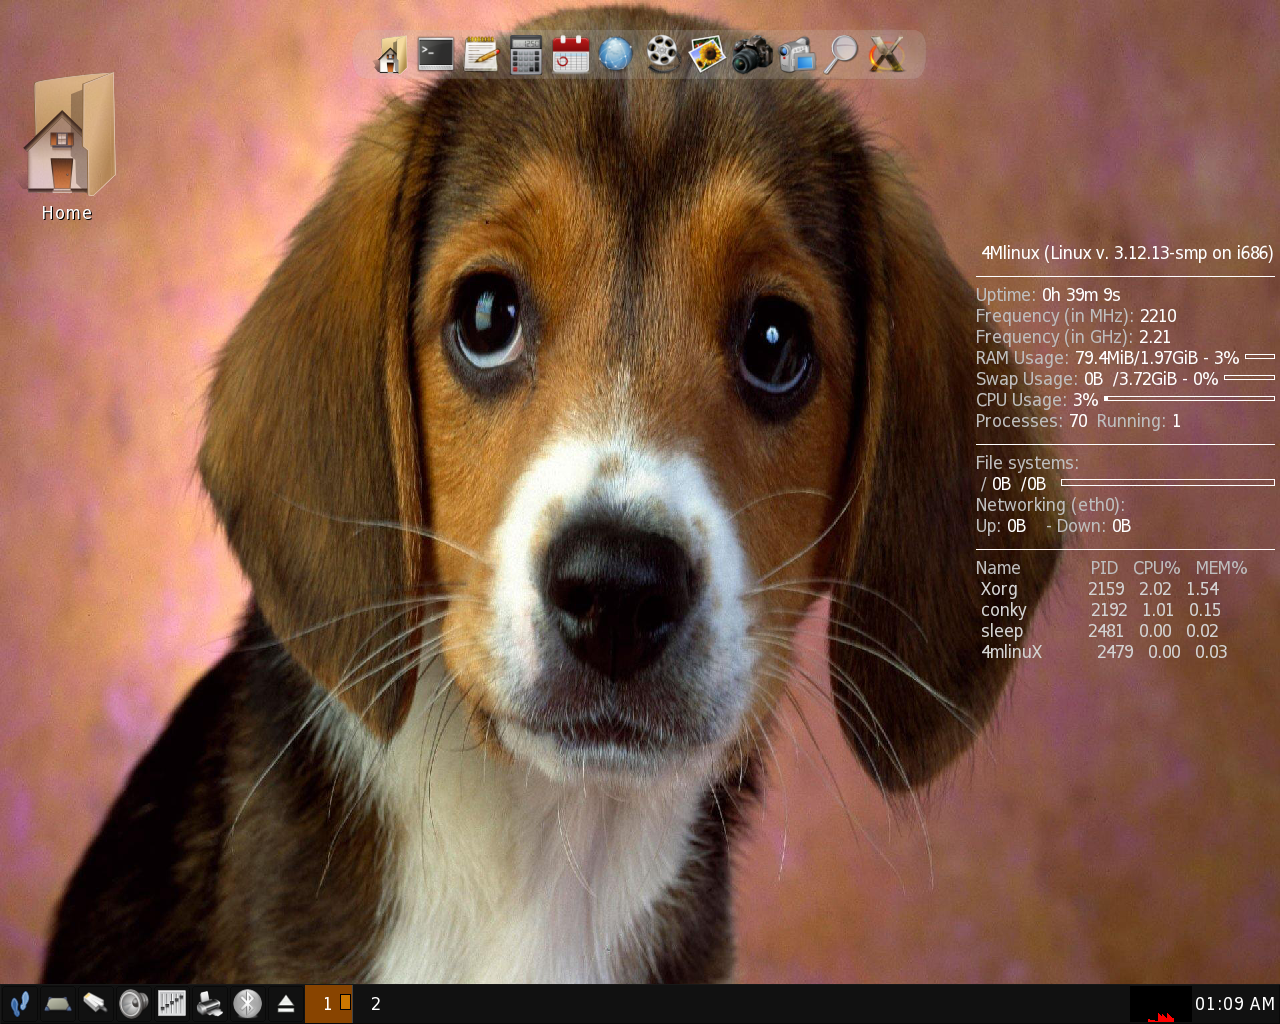Click the conky process row
Viewport: 1280px width, 1024px height.
(x=1101, y=610)
